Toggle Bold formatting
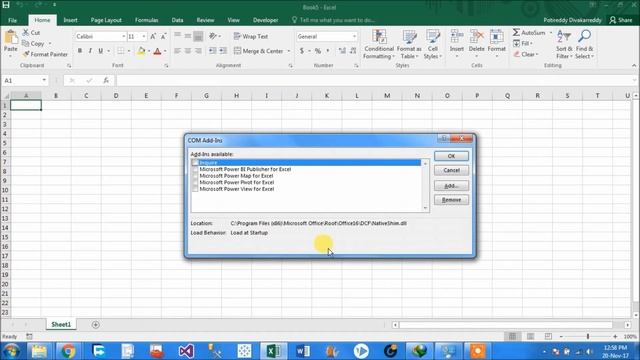Image resolution: width=640 pixels, height=360 pixels. tap(80, 51)
